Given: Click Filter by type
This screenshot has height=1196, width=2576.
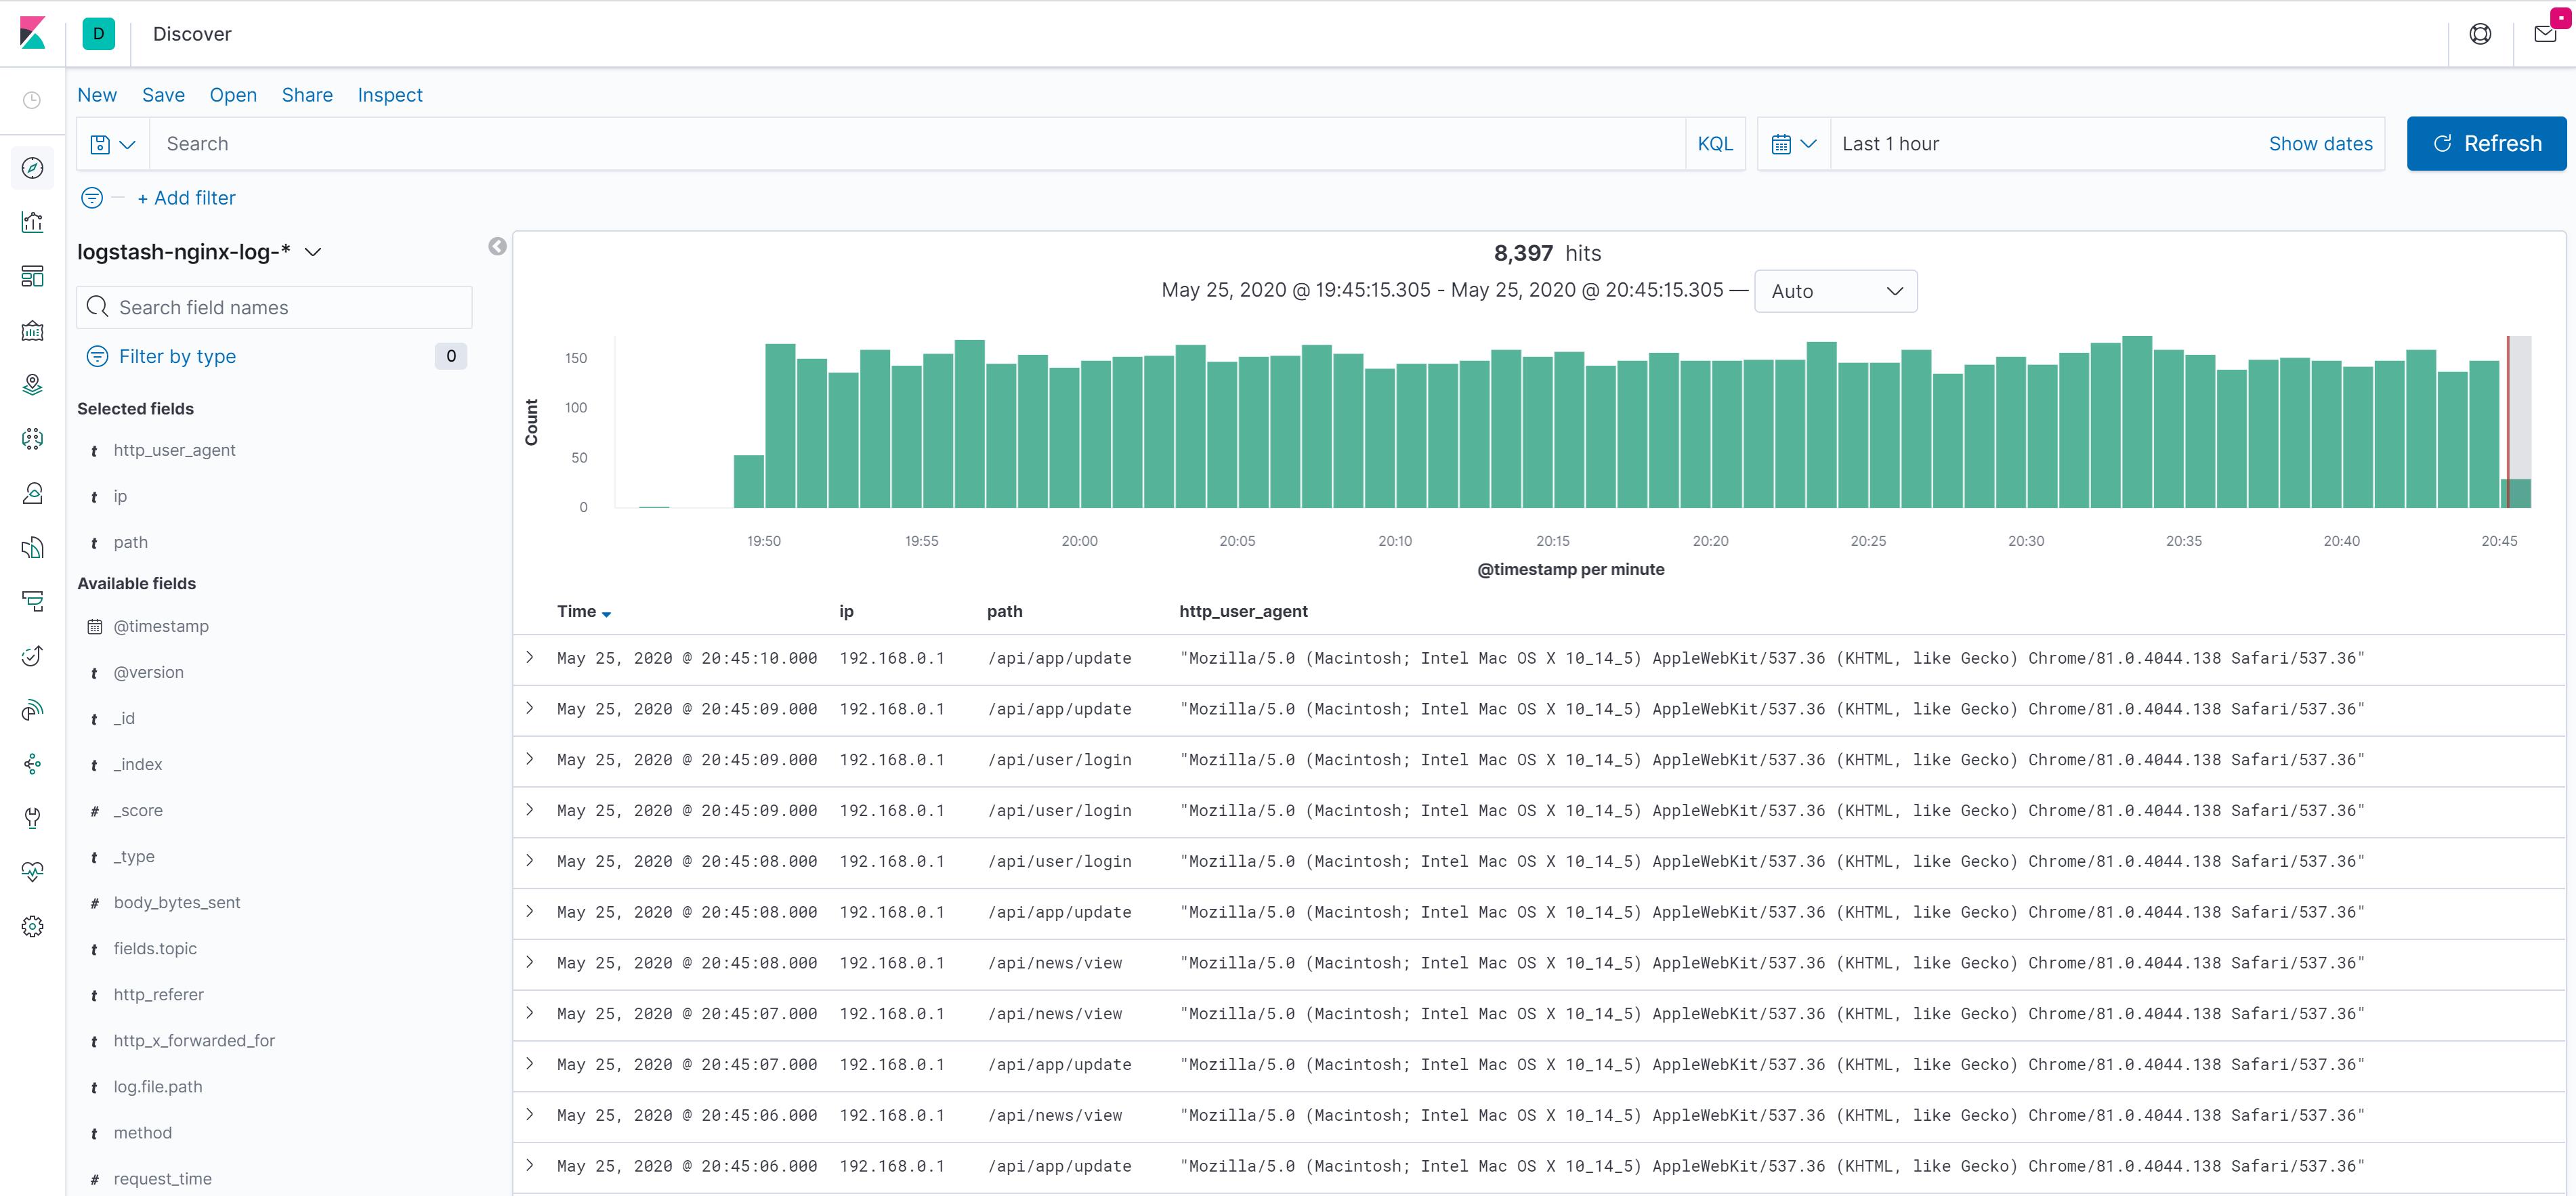Looking at the screenshot, I should tap(177, 356).
